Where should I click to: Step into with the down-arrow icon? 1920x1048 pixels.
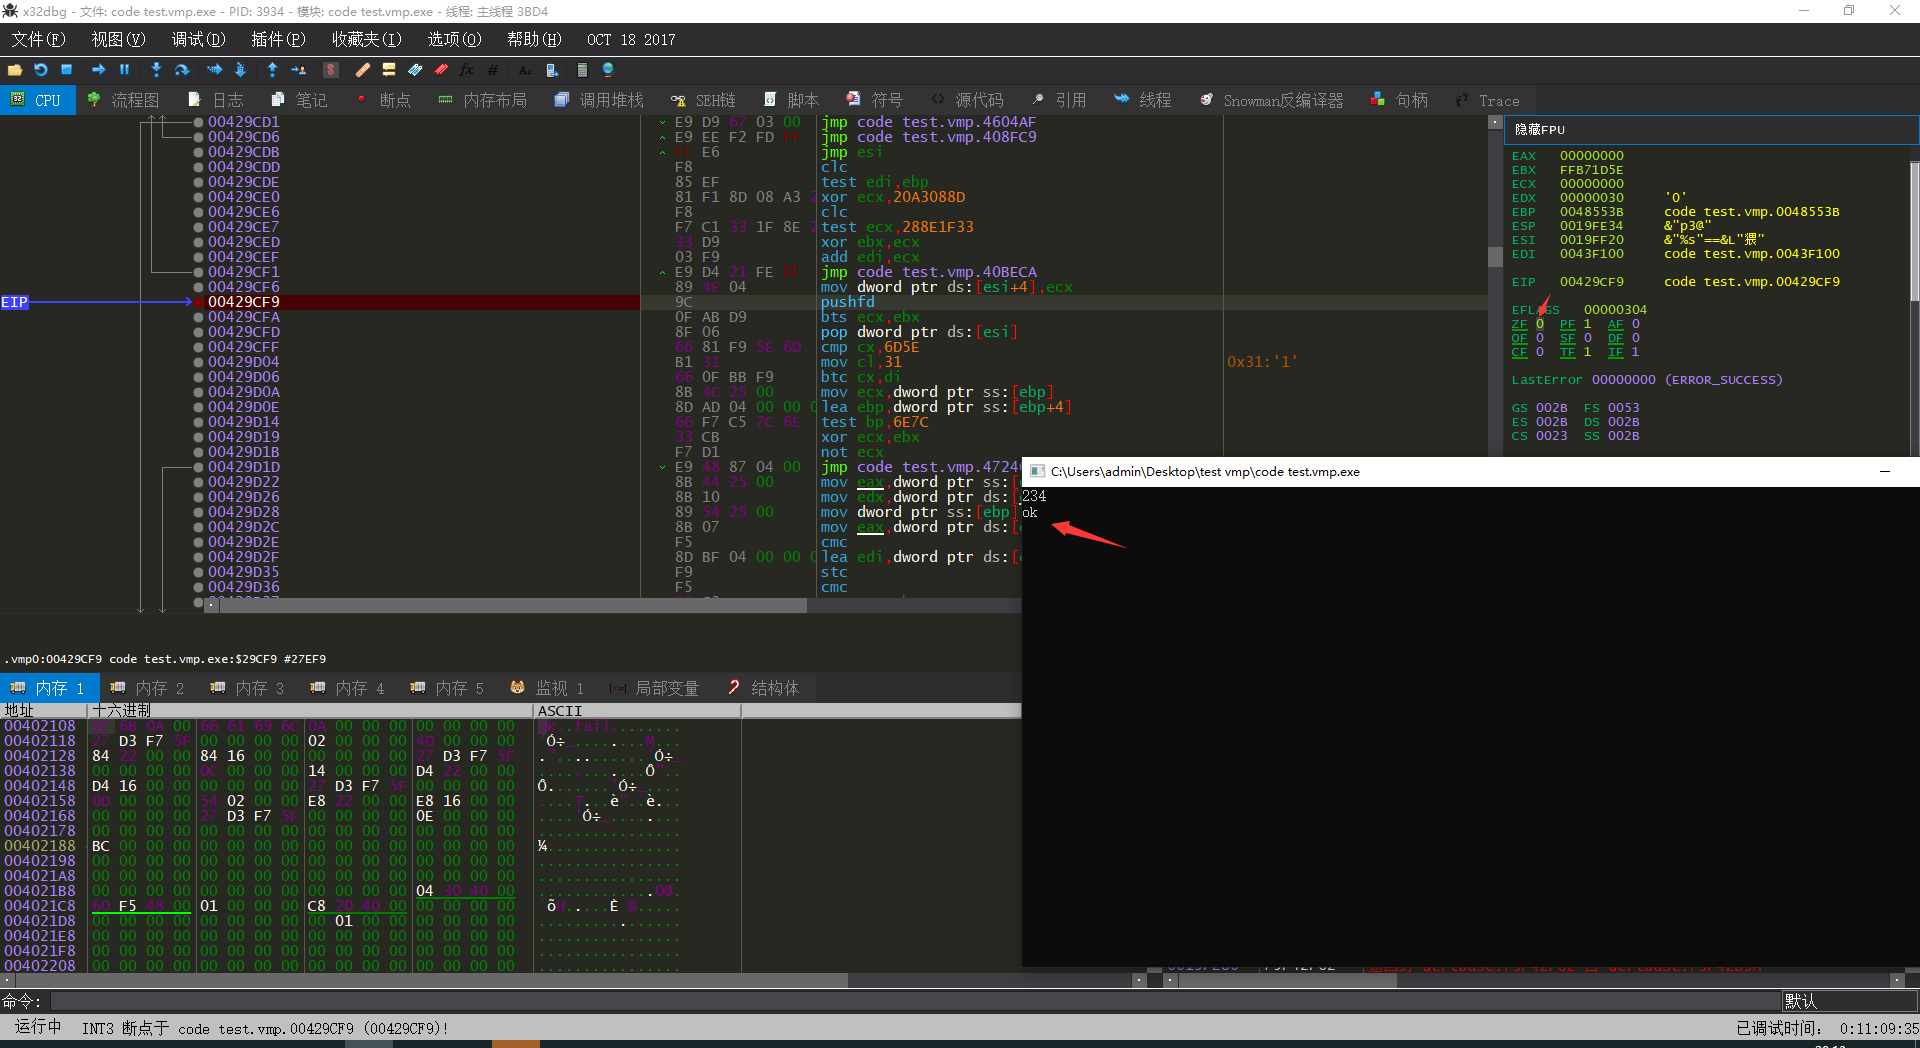pos(156,70)
